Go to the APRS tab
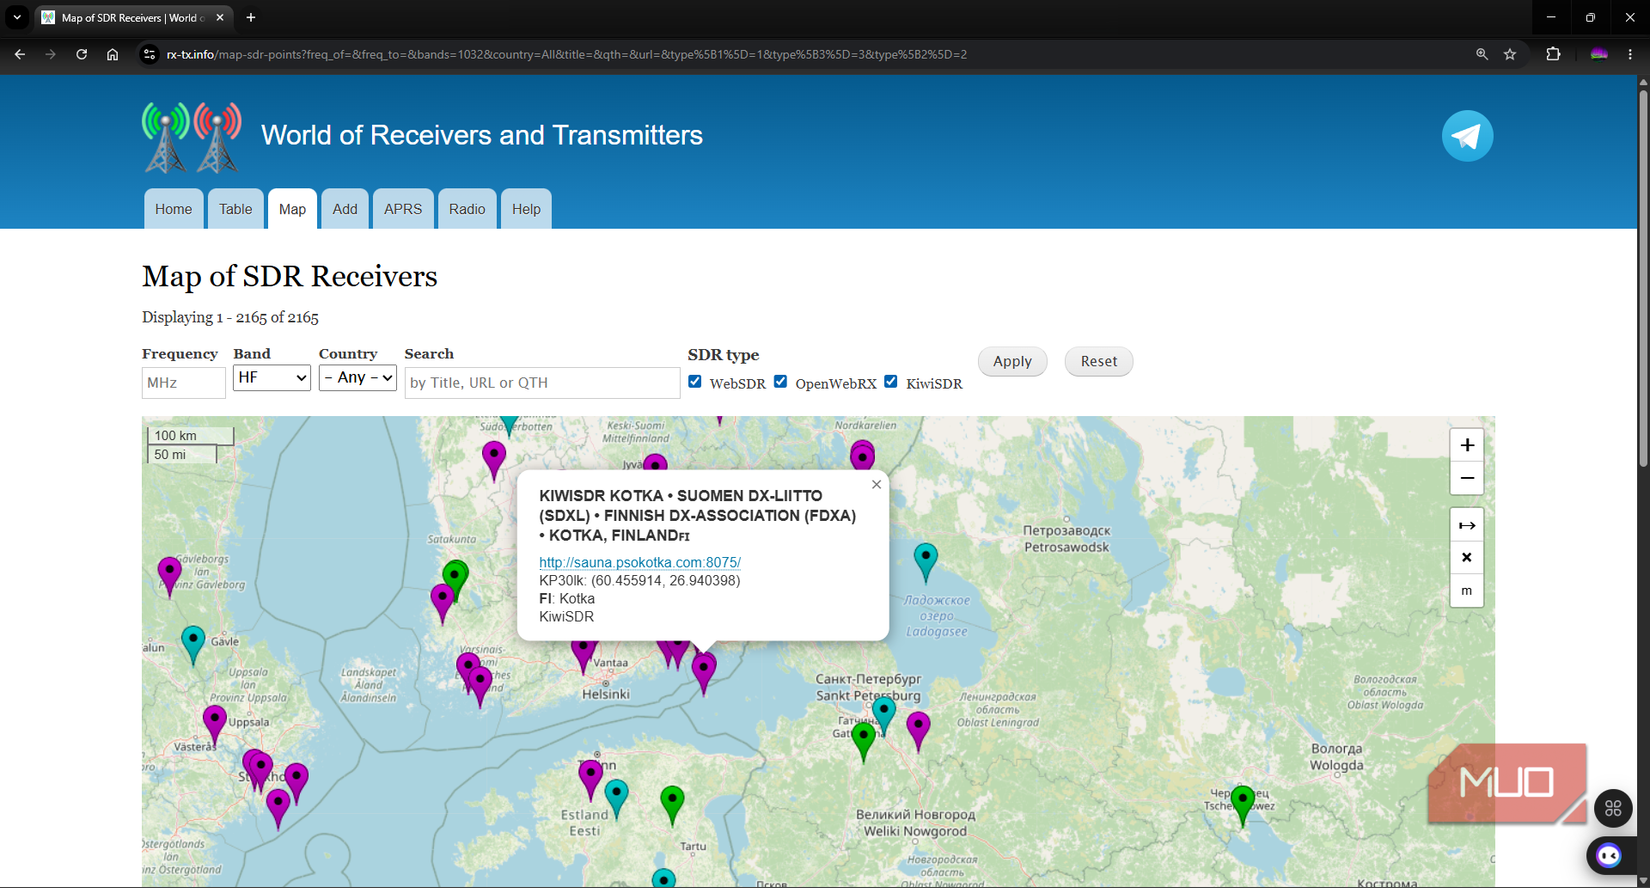The width and height of the screenshot is (1650, 888). (403, 209)
